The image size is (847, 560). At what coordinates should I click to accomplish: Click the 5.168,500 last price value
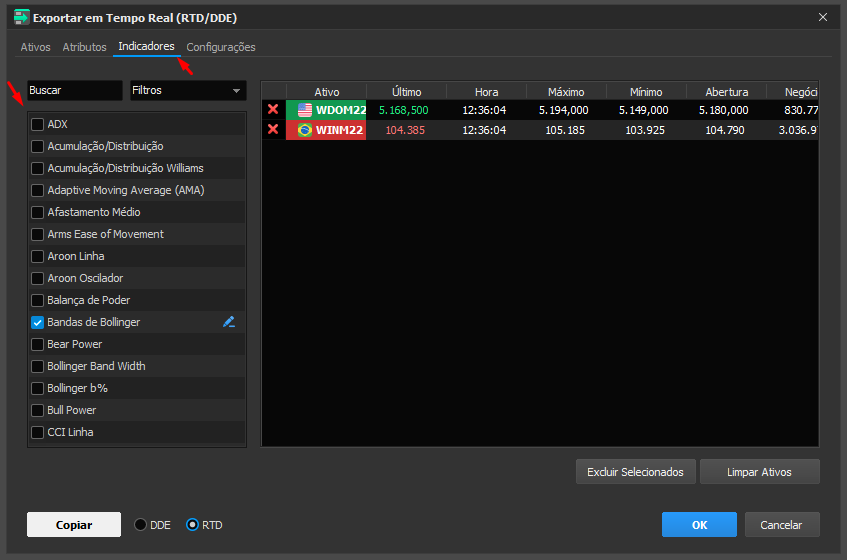coord(404,110)
